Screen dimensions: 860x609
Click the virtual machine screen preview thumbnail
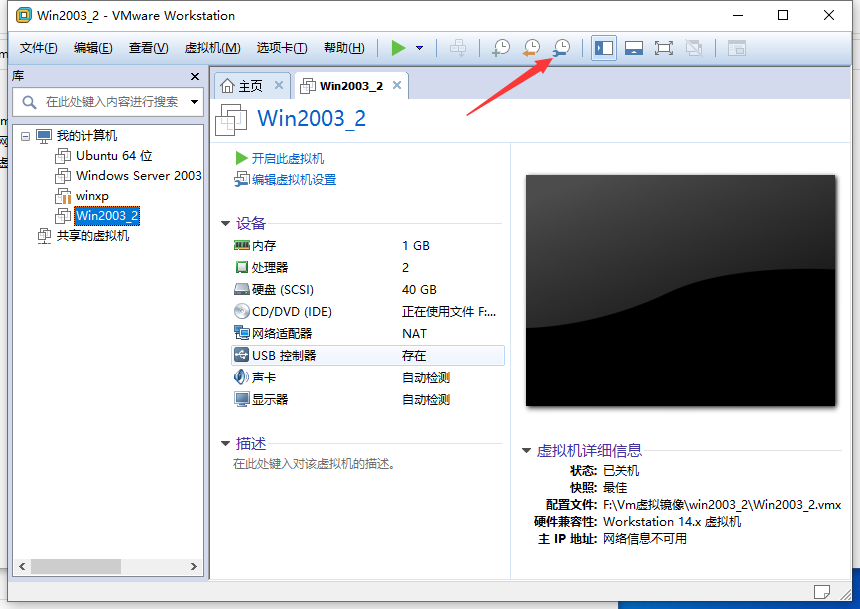click(680, 291)
